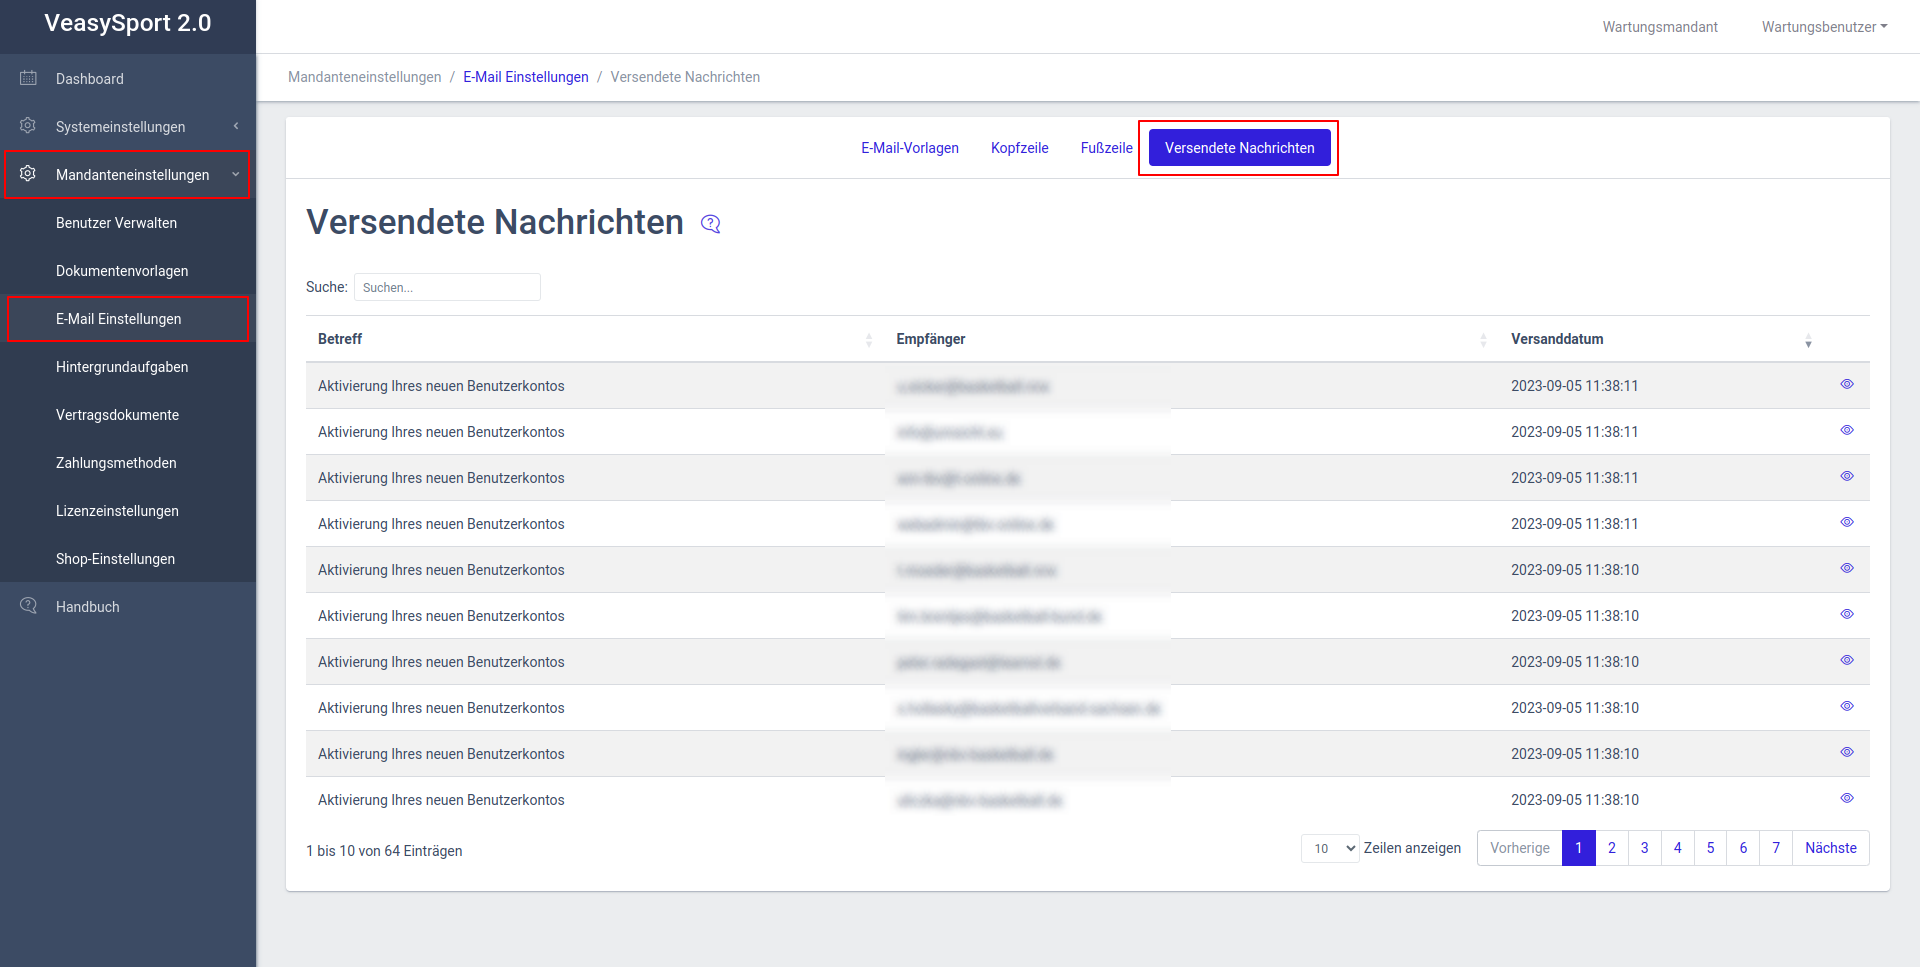1920x967 pixels.
Task: Toggle Versanddatum sort order
Action: click(x=1807, y=340)
